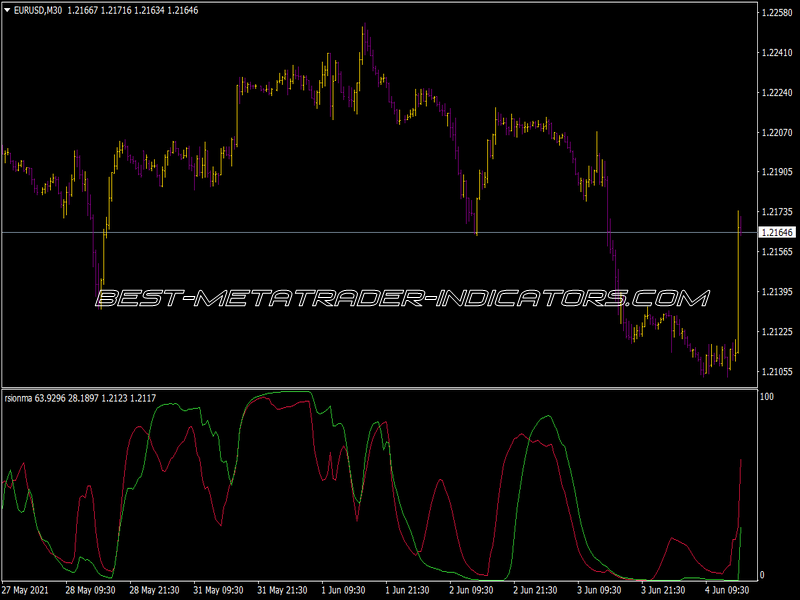Click the 2 Jun 09:30 time label
Screen dimensions: 800x600
[471, 590]
